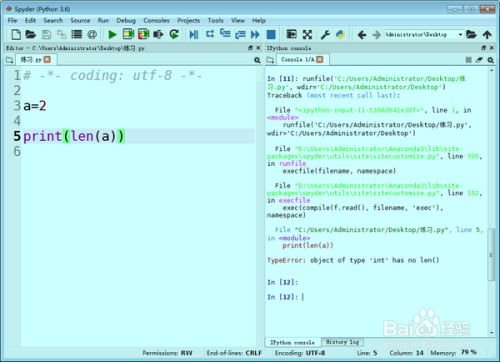Click the console scrollbar thumb
500x362 pixels.
click(491, 255)
